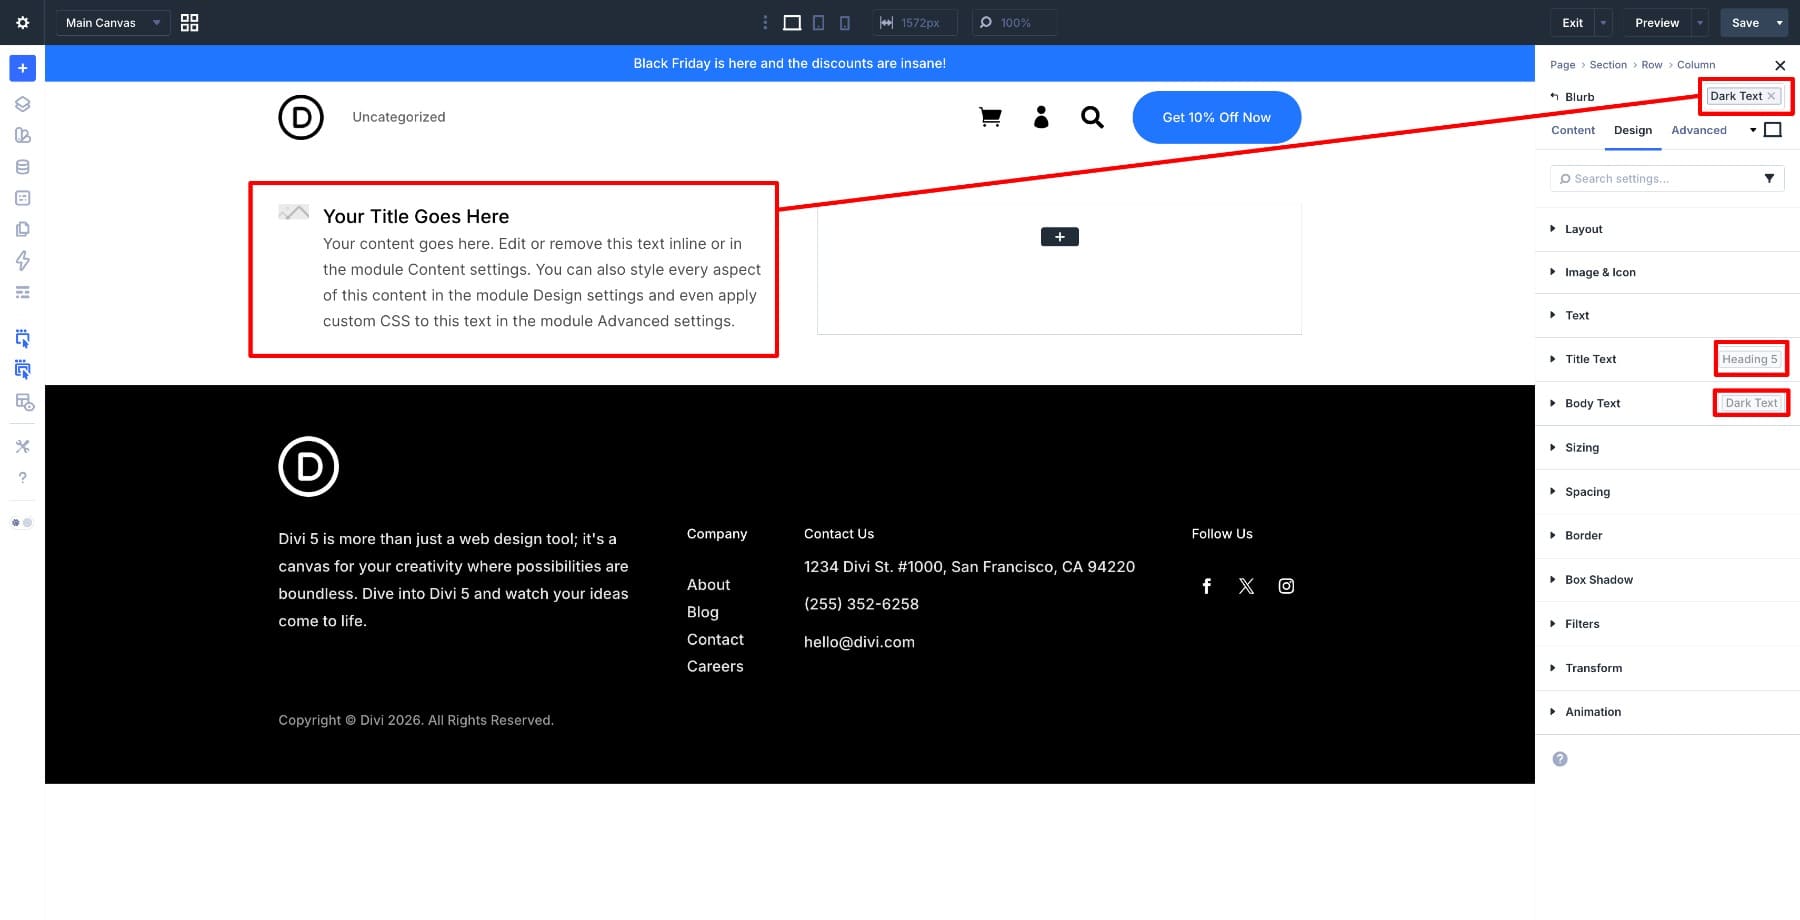Click Column in the breadcrumb
Image resolution: width=1800 pixels, height=920 pixels.
(x=1696, y=65)
